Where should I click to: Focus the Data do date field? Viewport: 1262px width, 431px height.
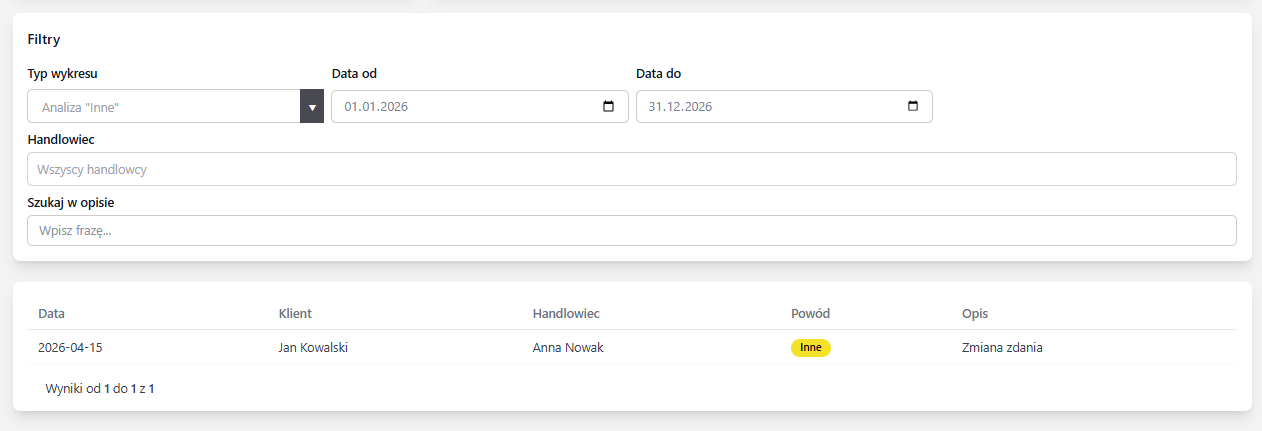(765, 107)
